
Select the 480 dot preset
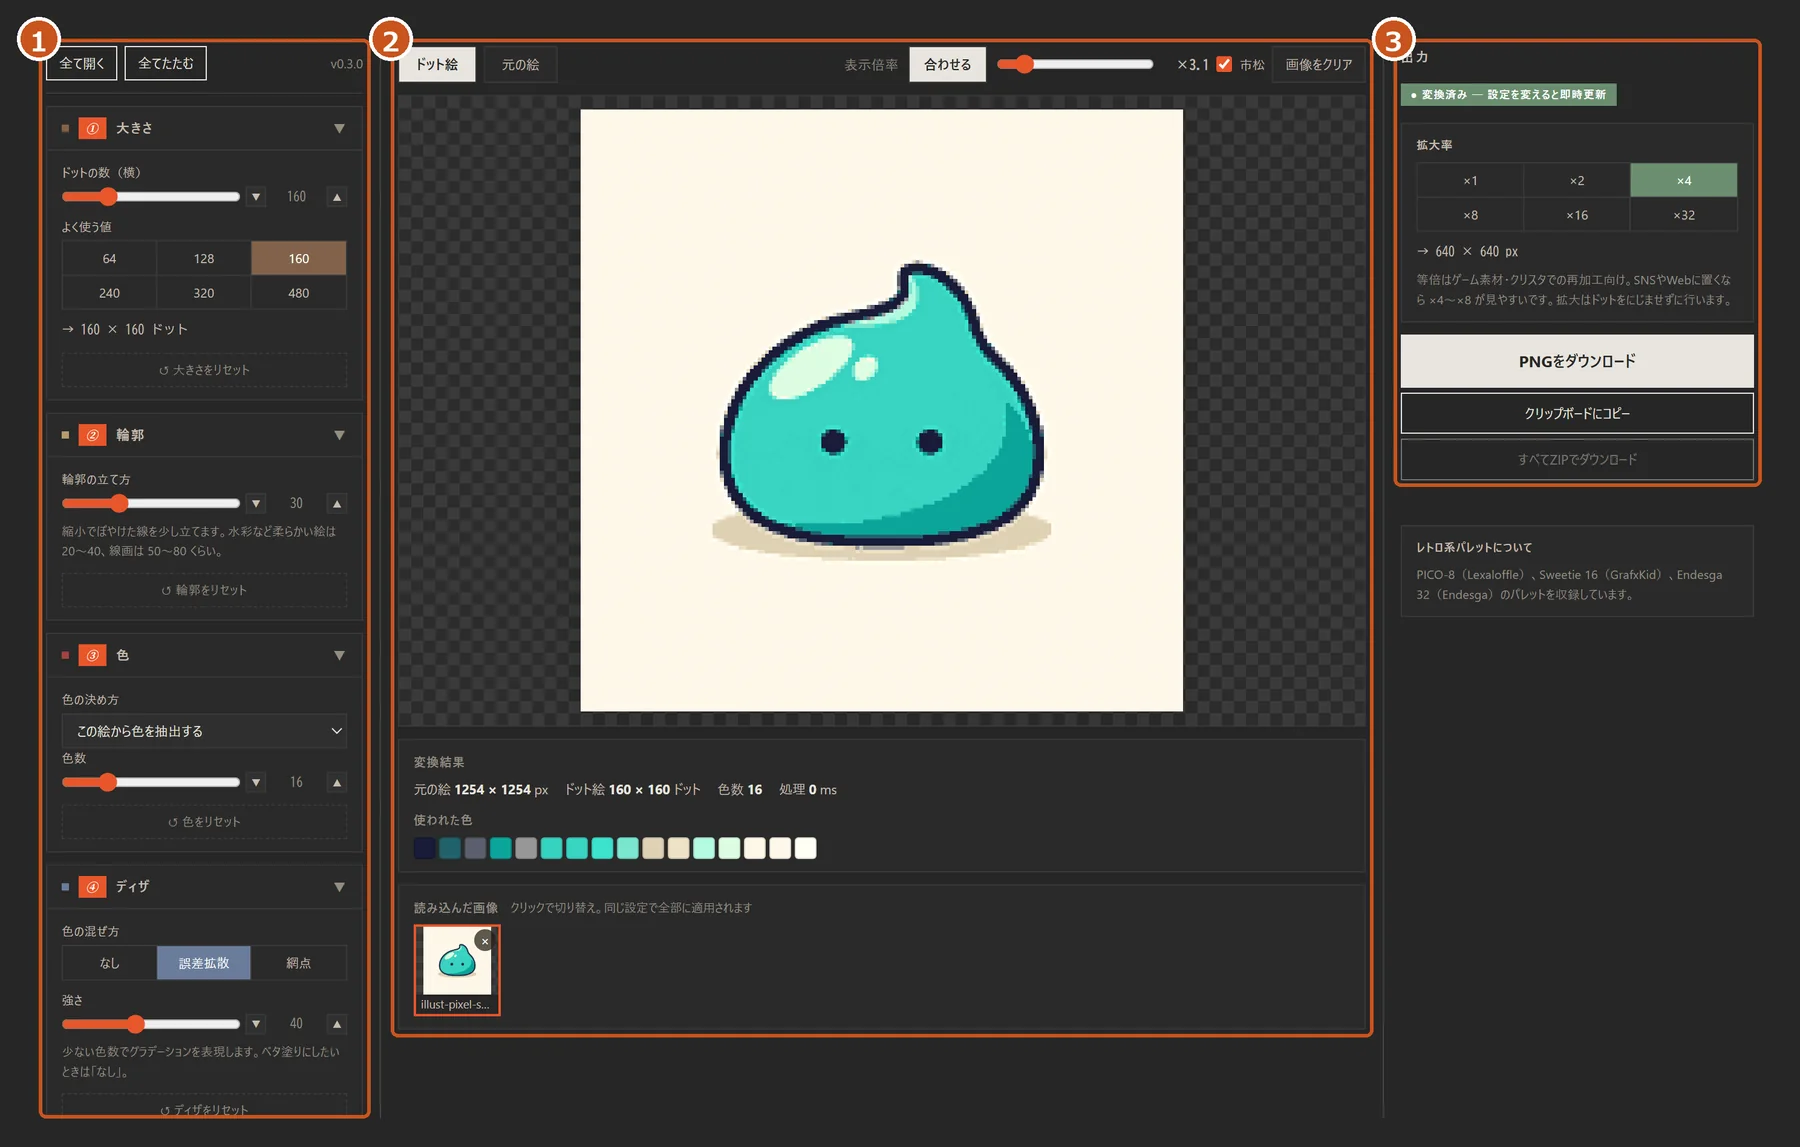299,293
